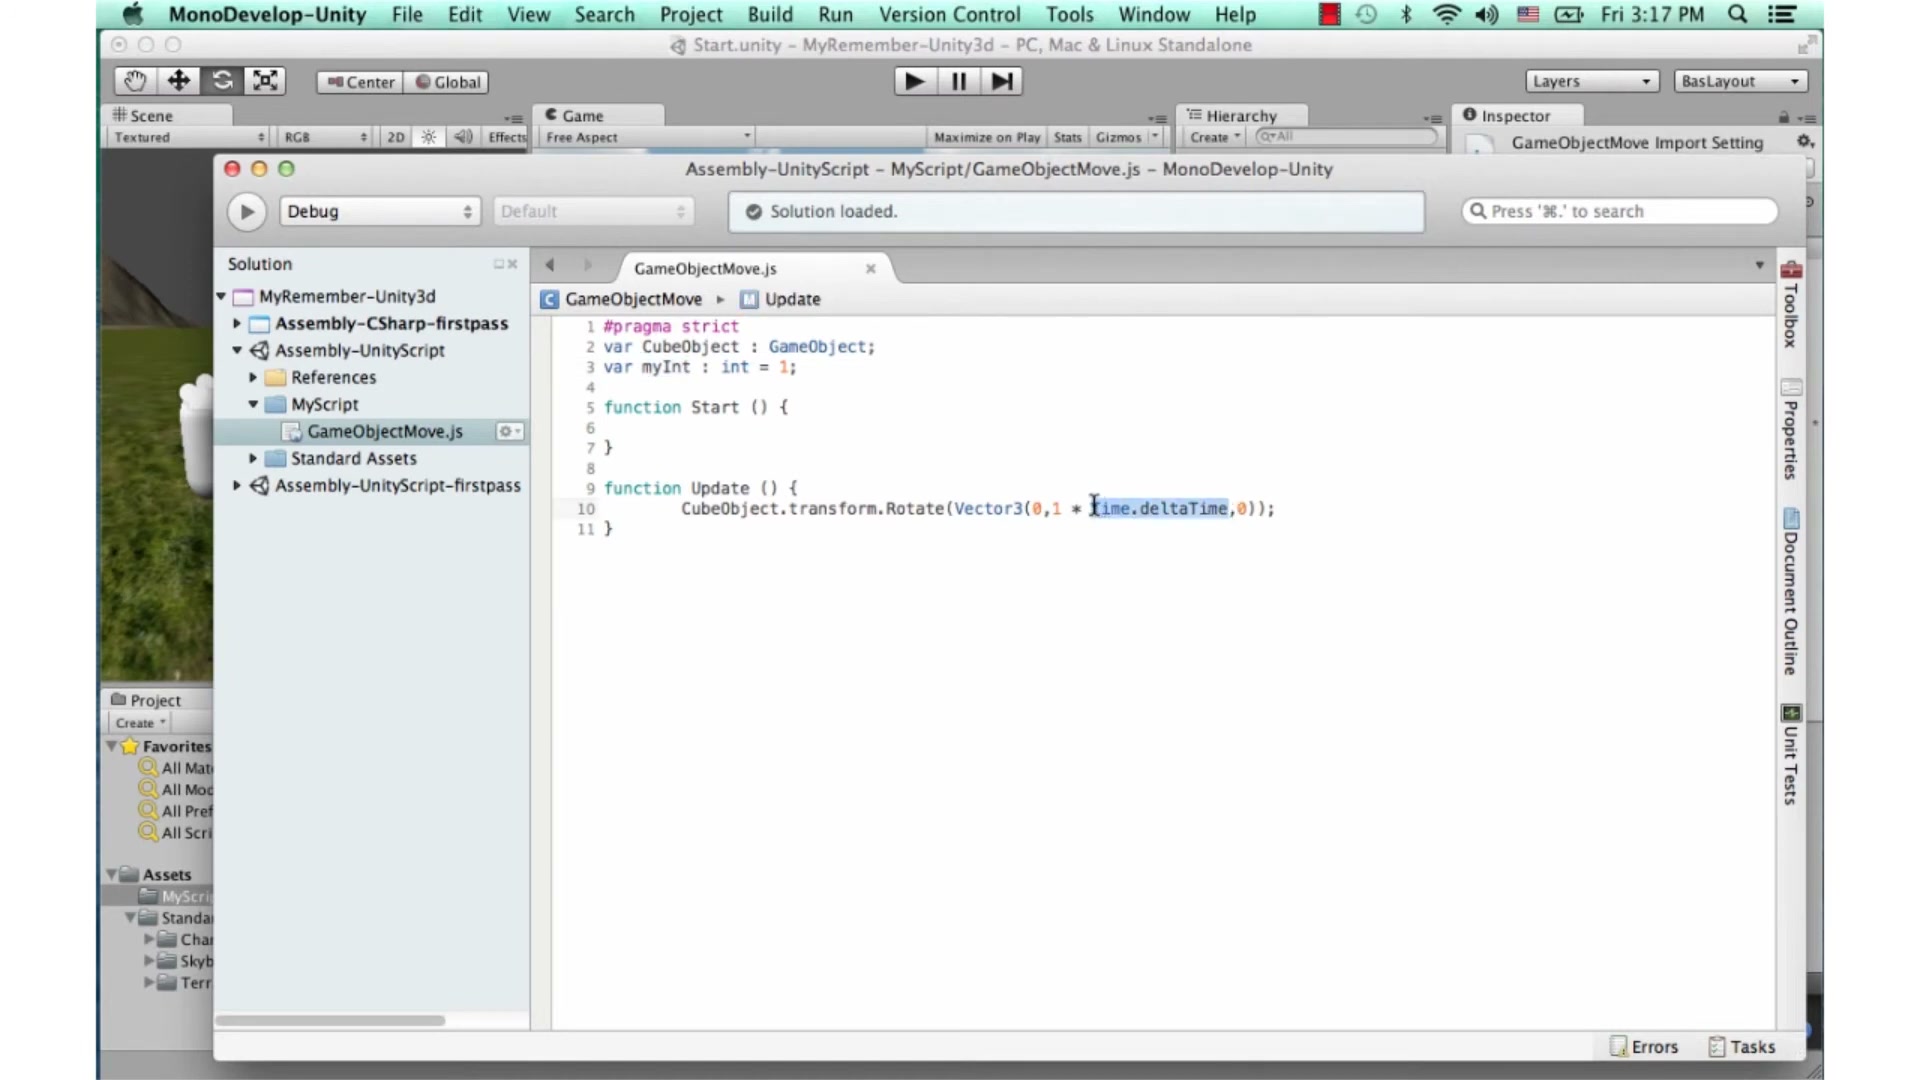Image resolution: width=1920 pixels, height=1080 pixels.
Task: Select GameObjectMove class breadcrumb
Action: pyautogui.click(x=621, y=299)
